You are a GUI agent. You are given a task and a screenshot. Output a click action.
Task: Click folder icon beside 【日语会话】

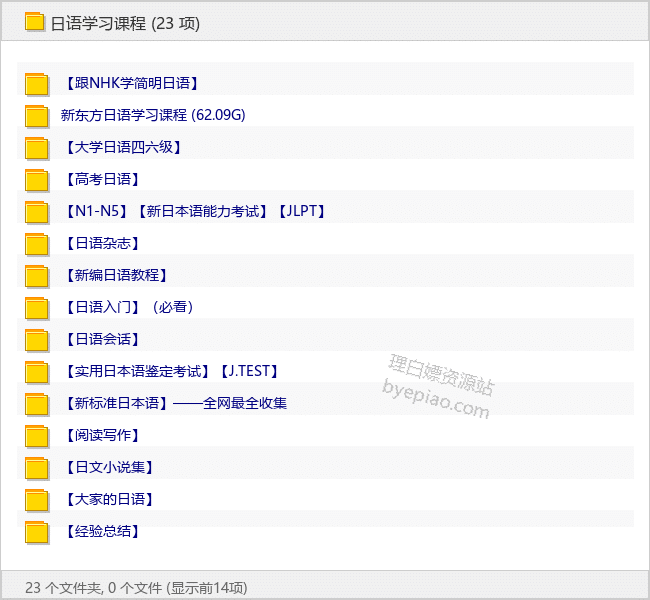coord(36,340)
